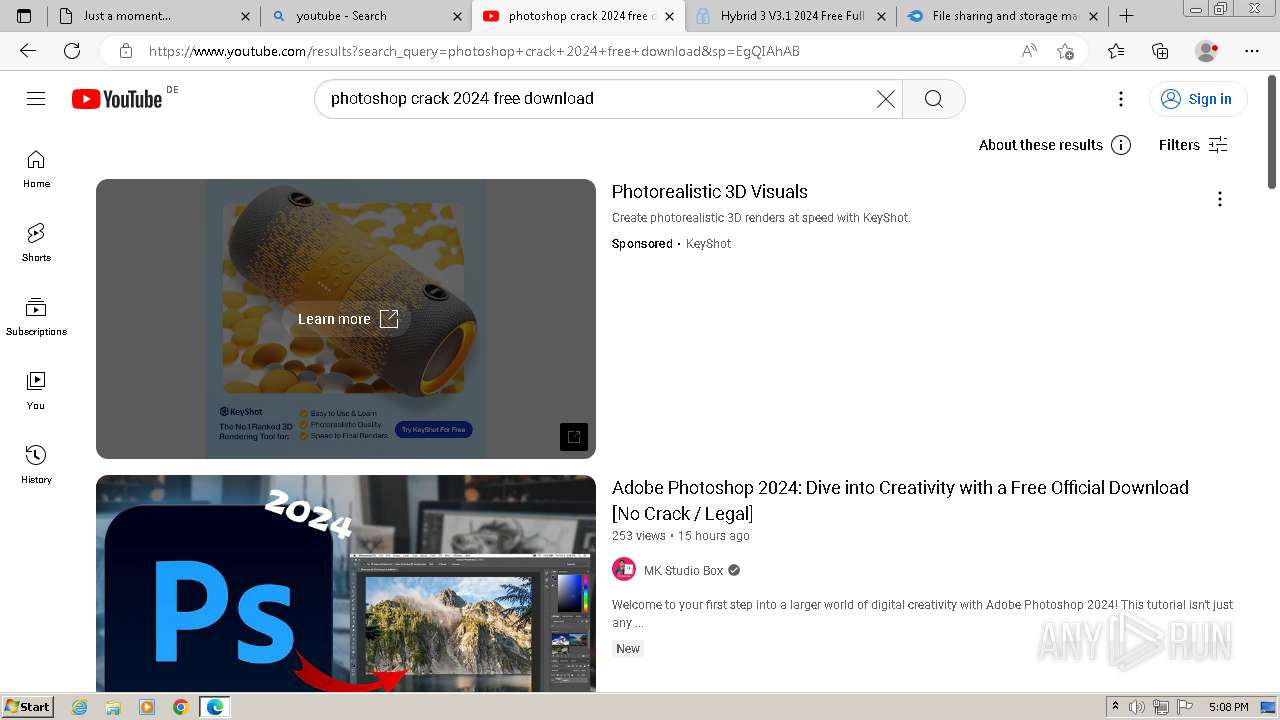1280x720 pixels.
Task: Launch Chrome from taskbar
Action: click(180, 707)
